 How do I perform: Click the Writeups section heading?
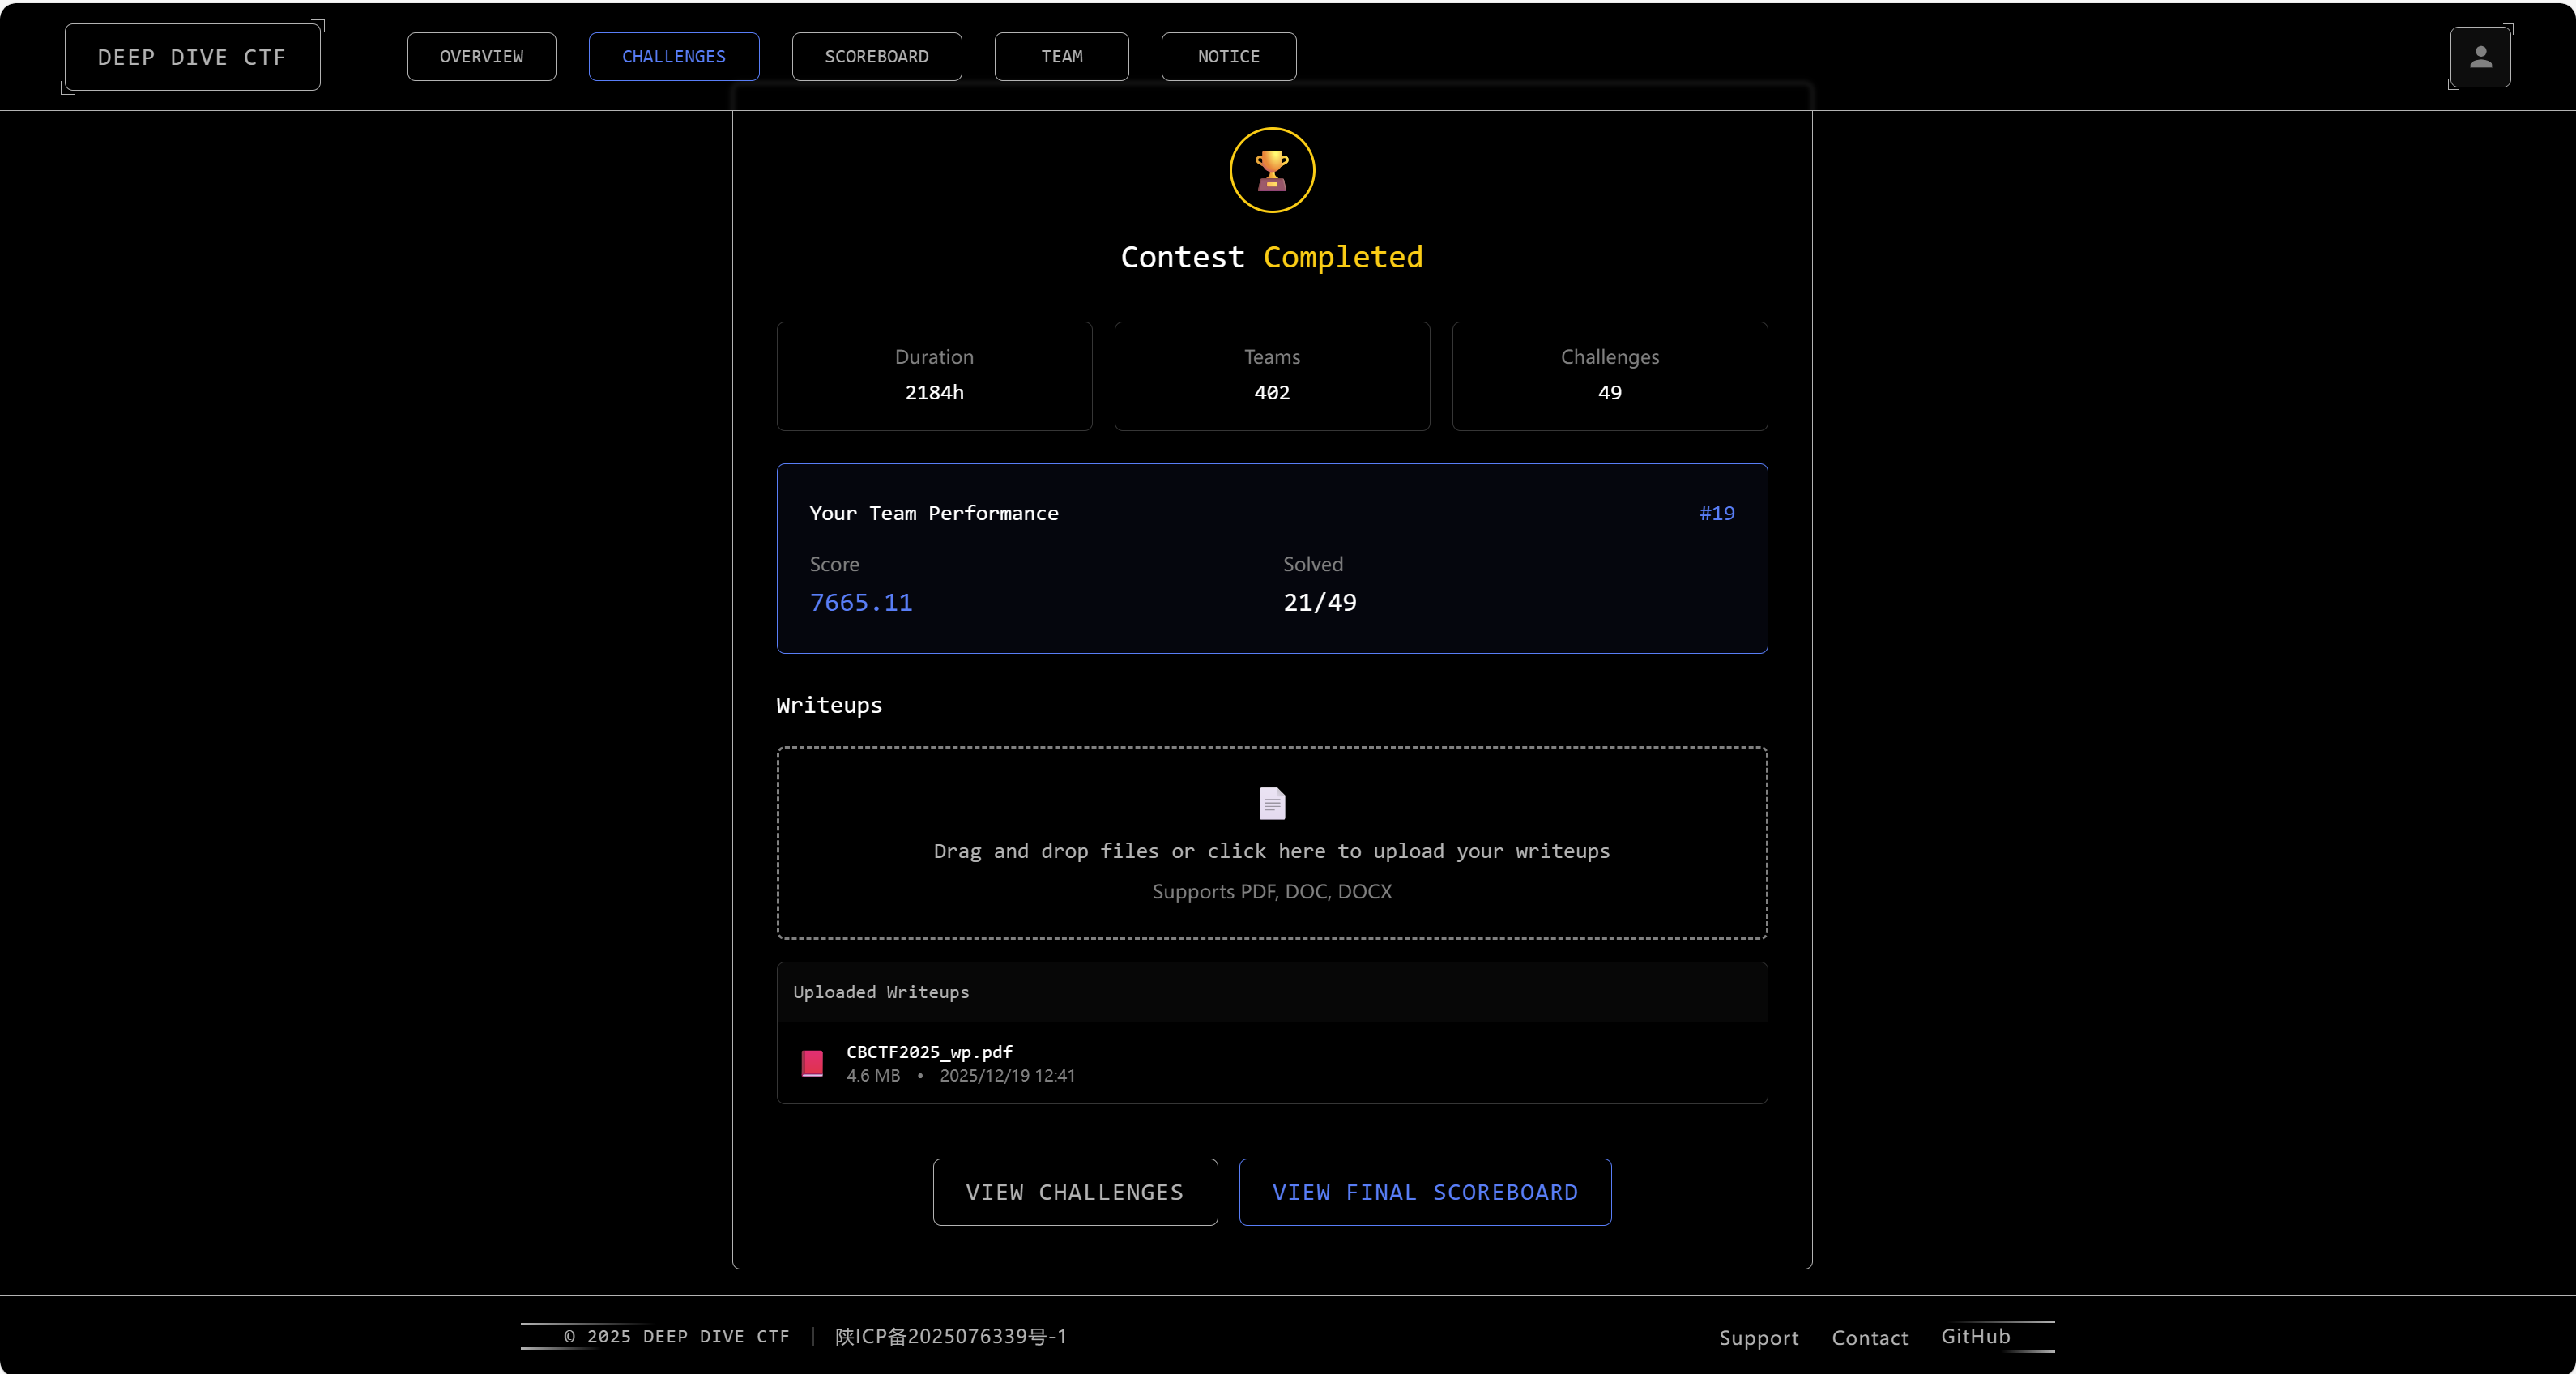tap(829, 705)
